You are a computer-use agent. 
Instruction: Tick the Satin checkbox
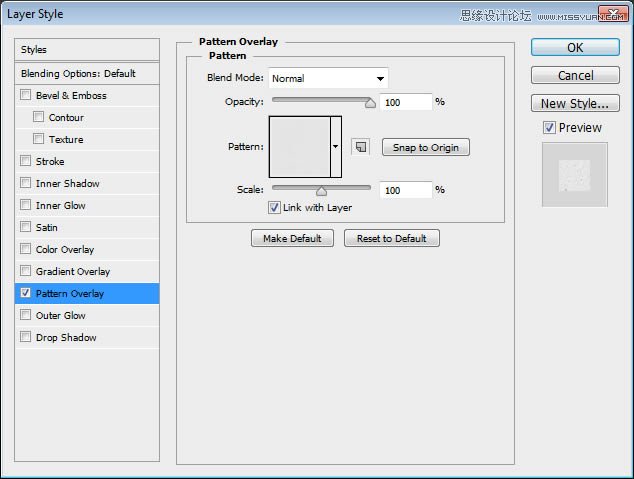(25, 227)
